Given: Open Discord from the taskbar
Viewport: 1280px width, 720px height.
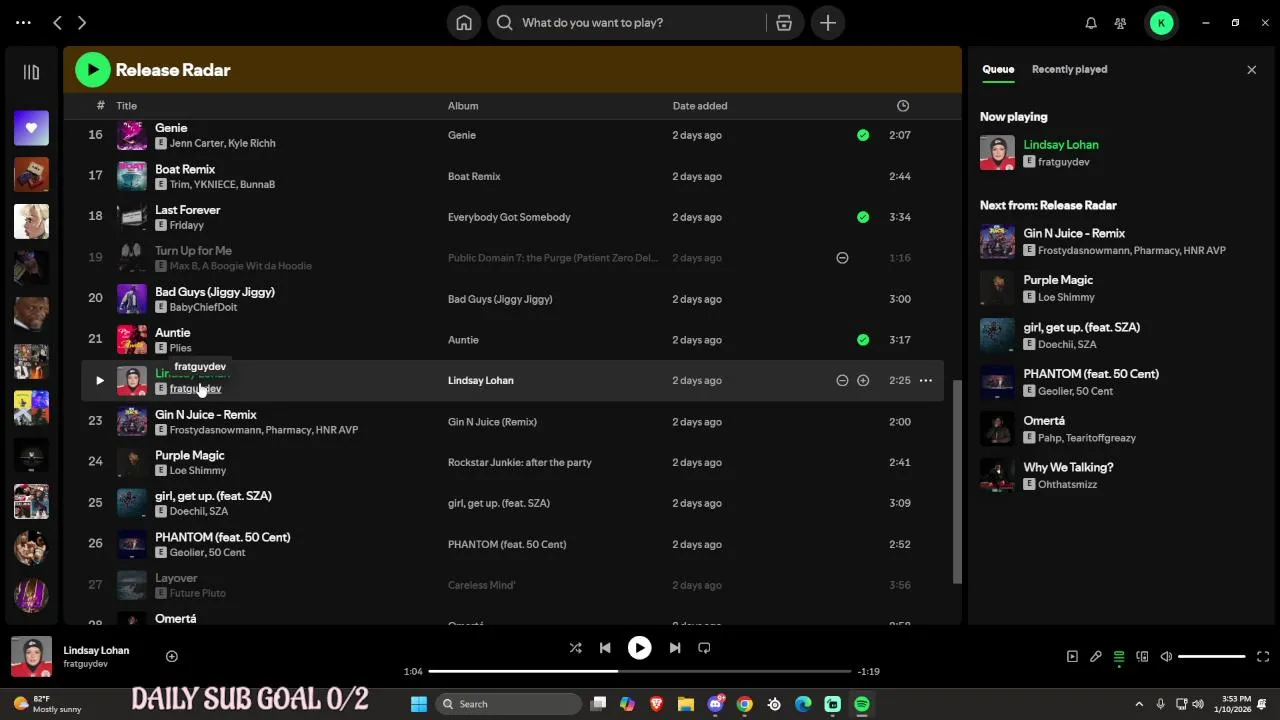Looking at the screenshot, I should pyautogui.click(x=716, y=704).
